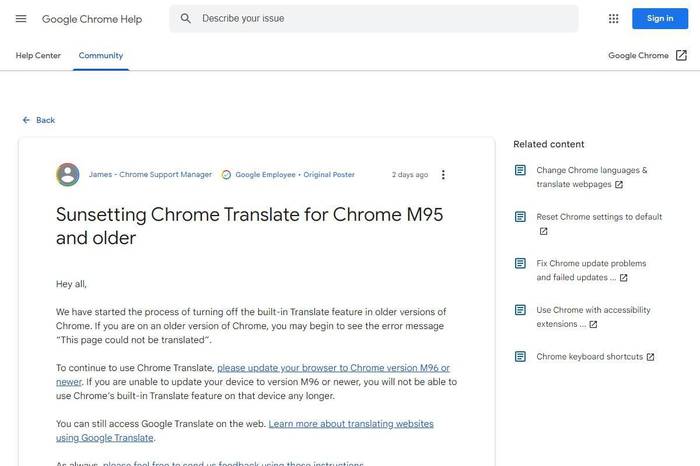Click the back arrow icon
The height and width of the screenshot is (466, 700).
[x=26, y=120]
